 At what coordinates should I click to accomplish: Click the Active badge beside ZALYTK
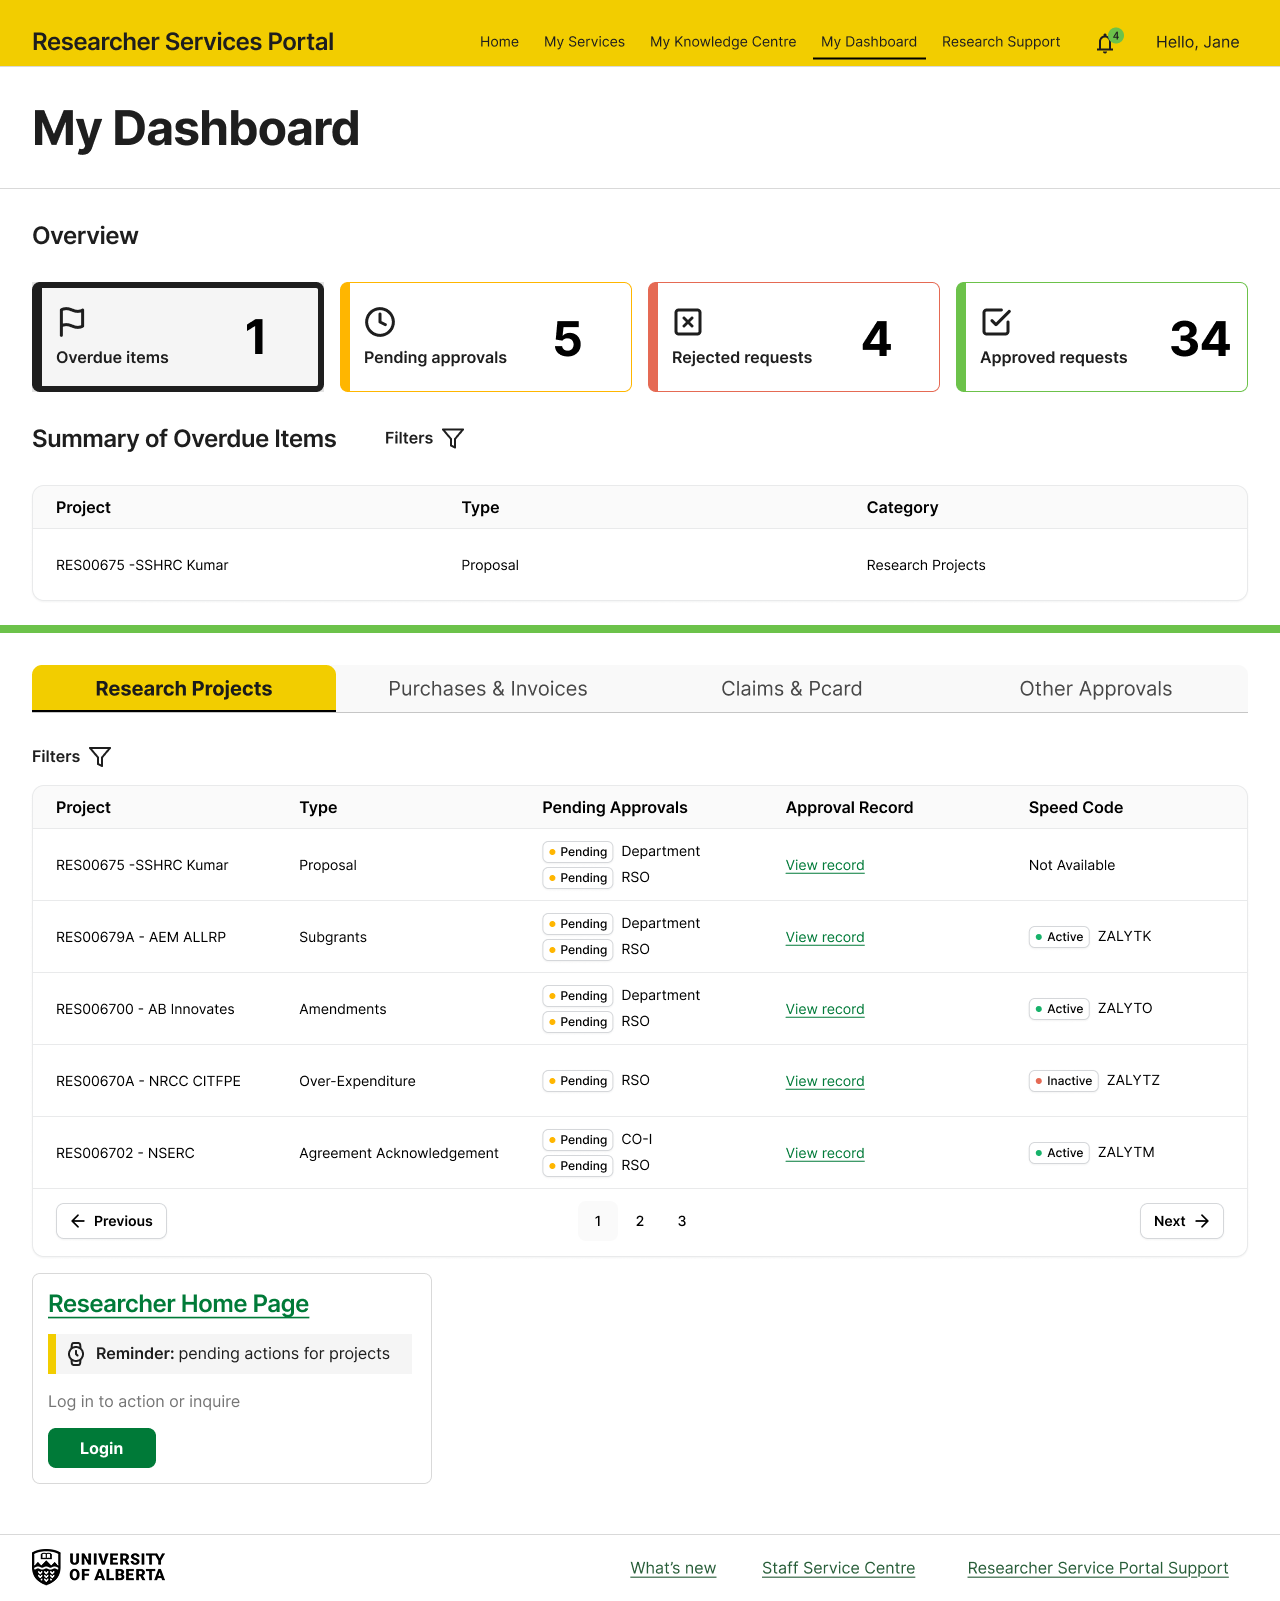point(1059,937)
